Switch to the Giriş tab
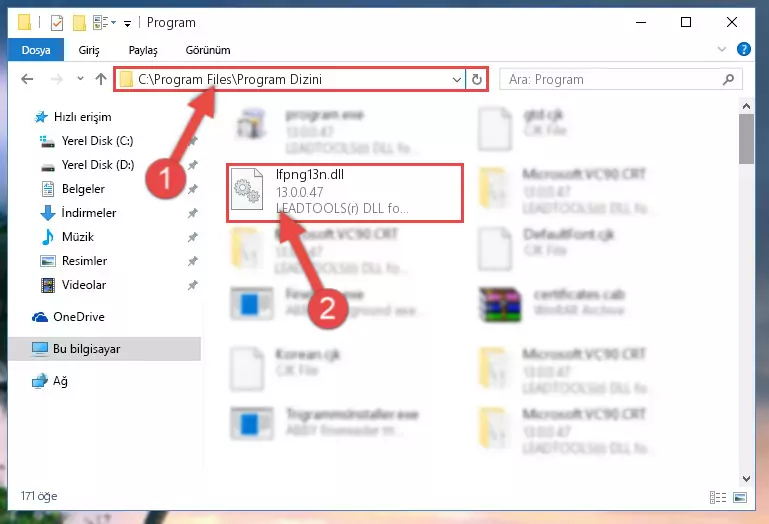This screenshot has width=769, height=524. (x=89, y=50)
